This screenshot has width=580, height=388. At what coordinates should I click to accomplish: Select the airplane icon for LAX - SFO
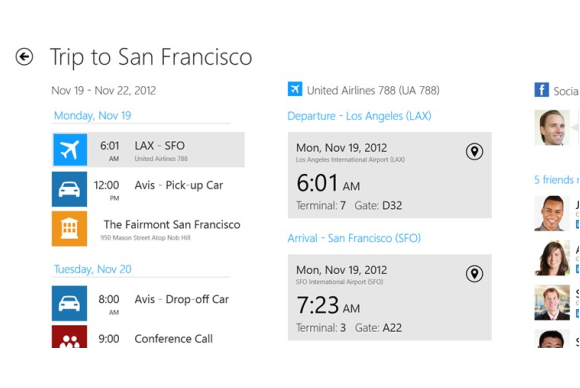pyautogui.click(x=70, y=149)
